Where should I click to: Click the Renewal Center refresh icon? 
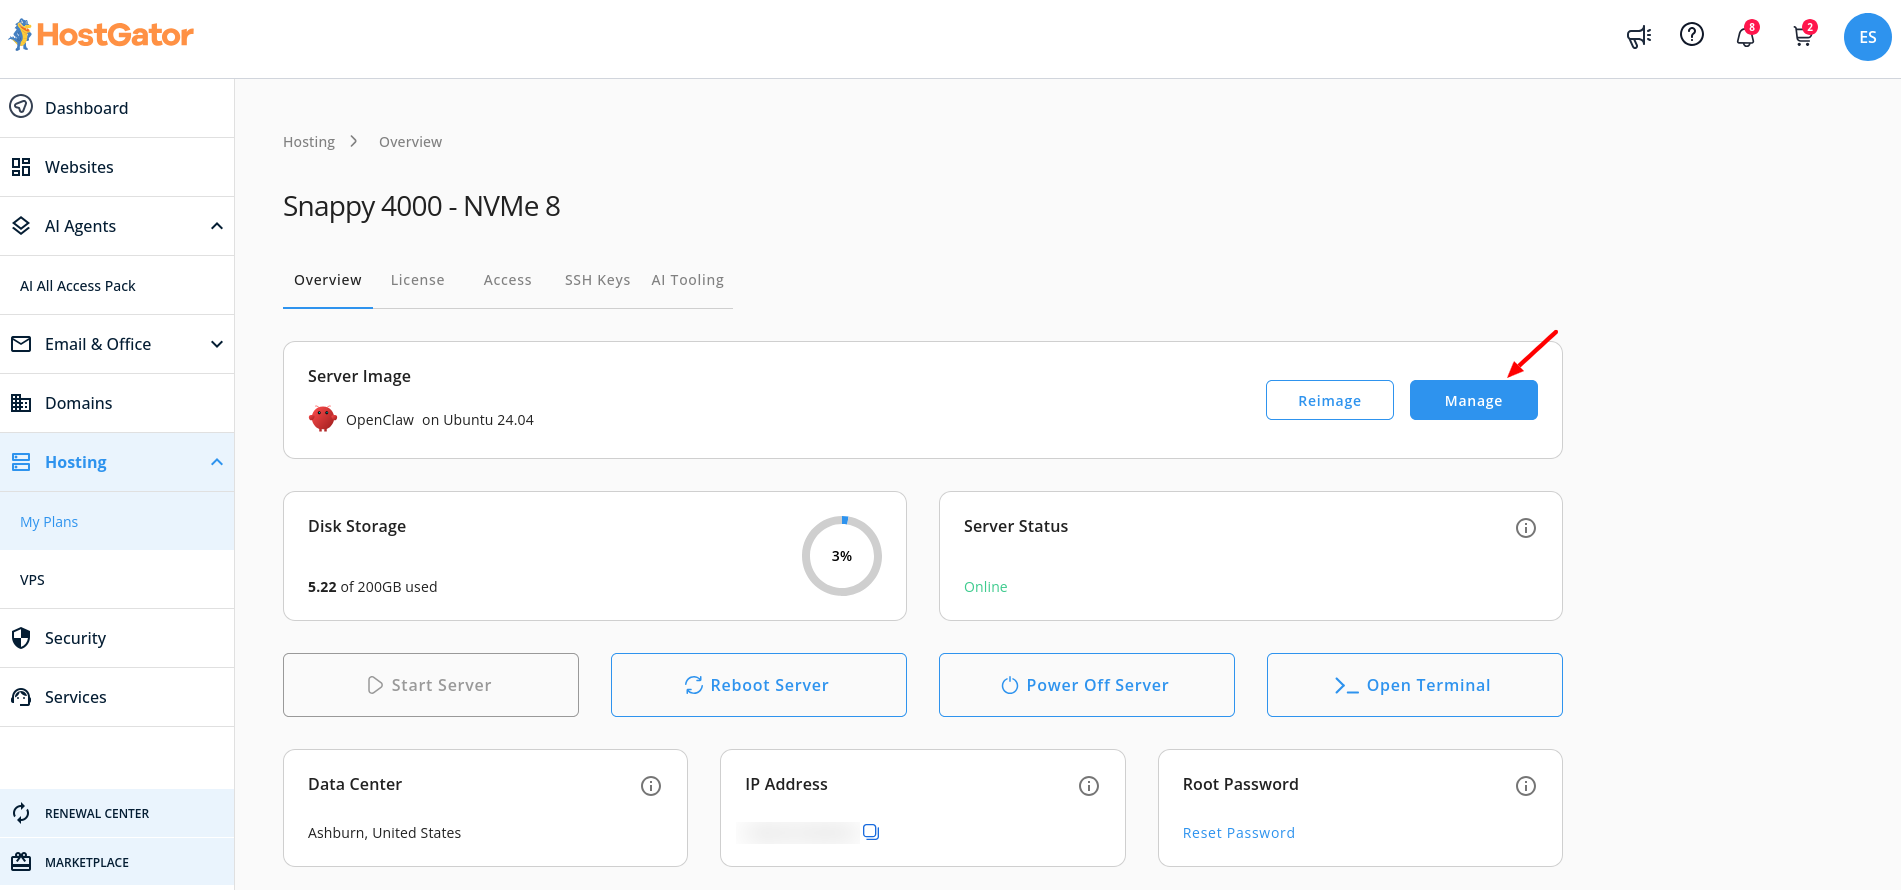point(21,813)
